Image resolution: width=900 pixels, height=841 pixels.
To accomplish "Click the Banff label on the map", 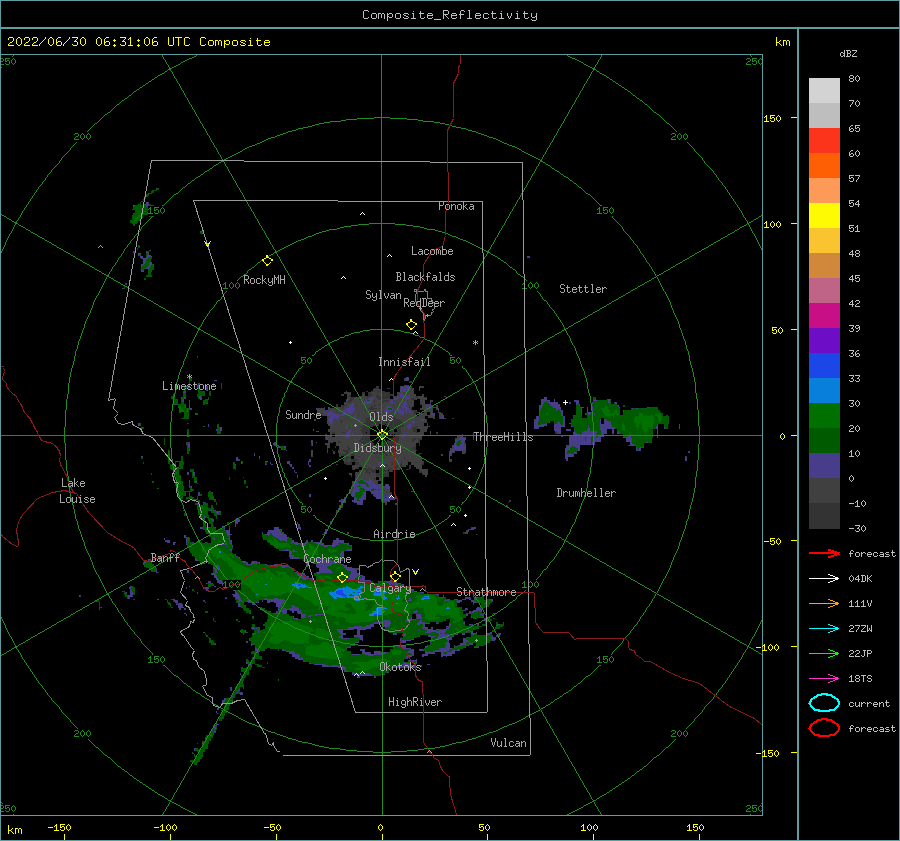I will [x=165, y=557].
